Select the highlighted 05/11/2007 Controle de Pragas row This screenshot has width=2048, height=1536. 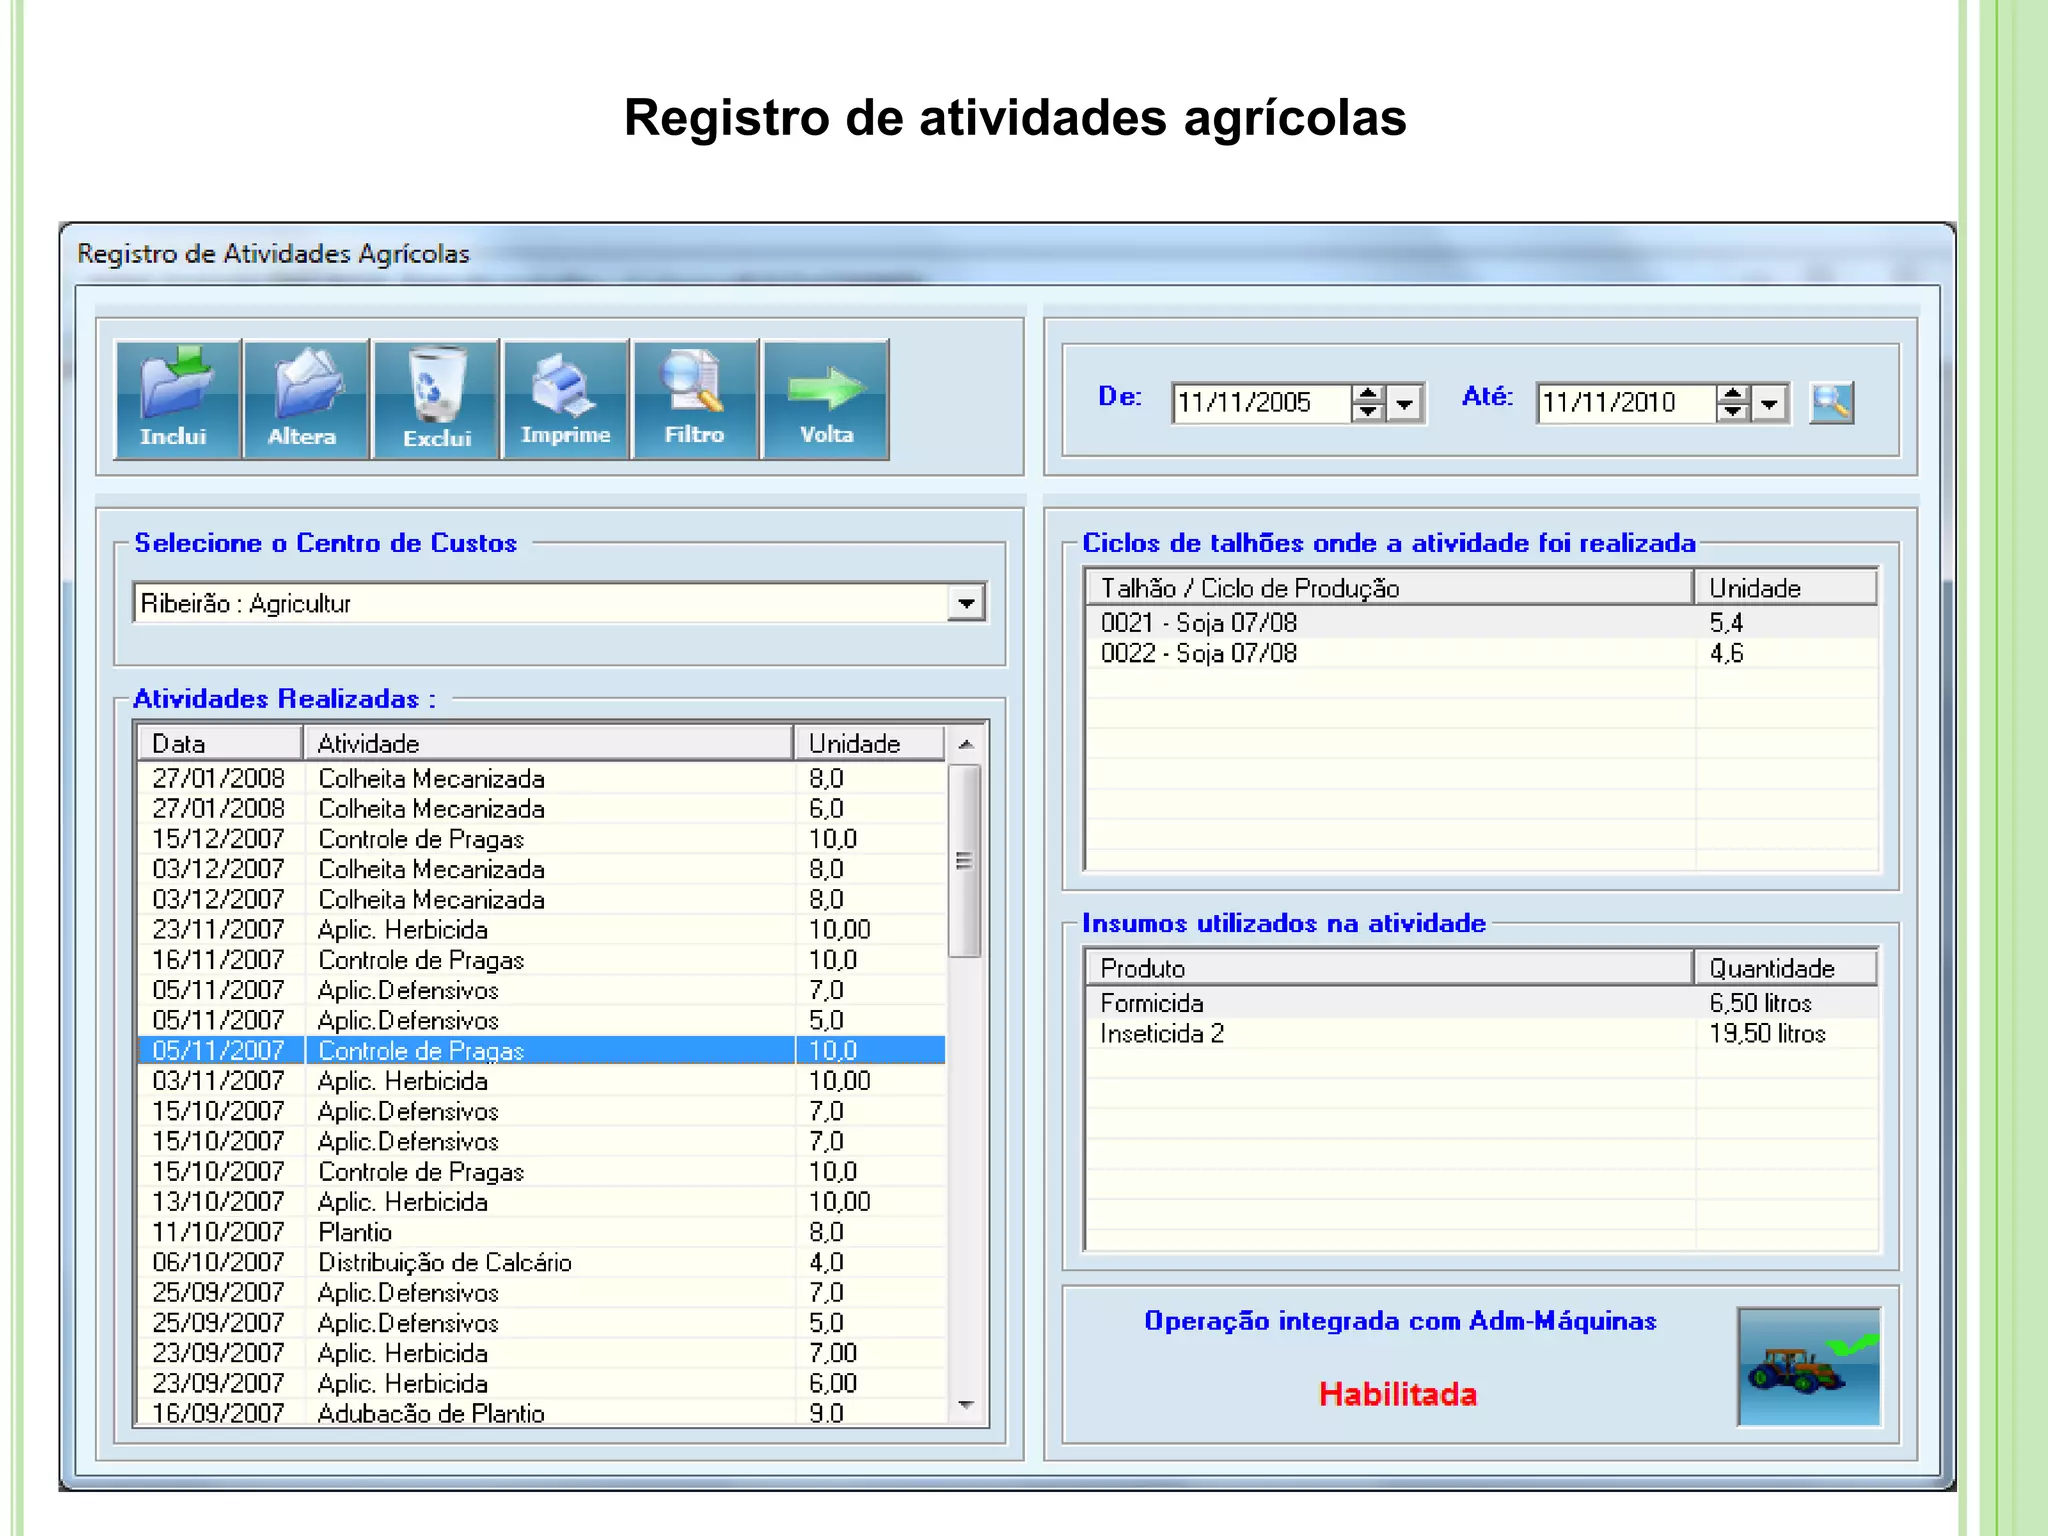pos(541,1050)
